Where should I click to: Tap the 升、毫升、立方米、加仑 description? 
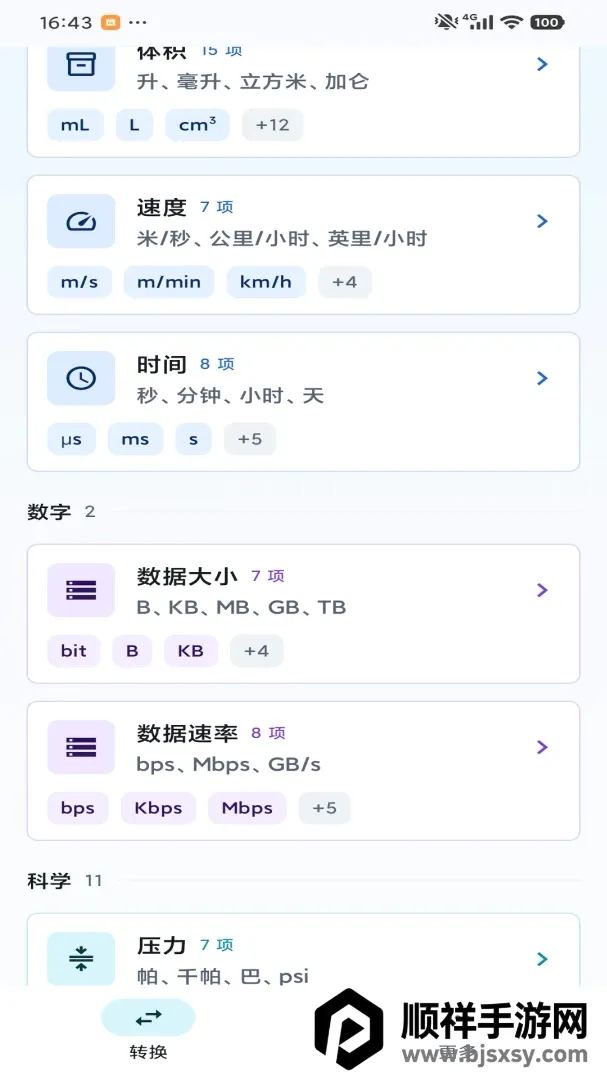(252, 81)
